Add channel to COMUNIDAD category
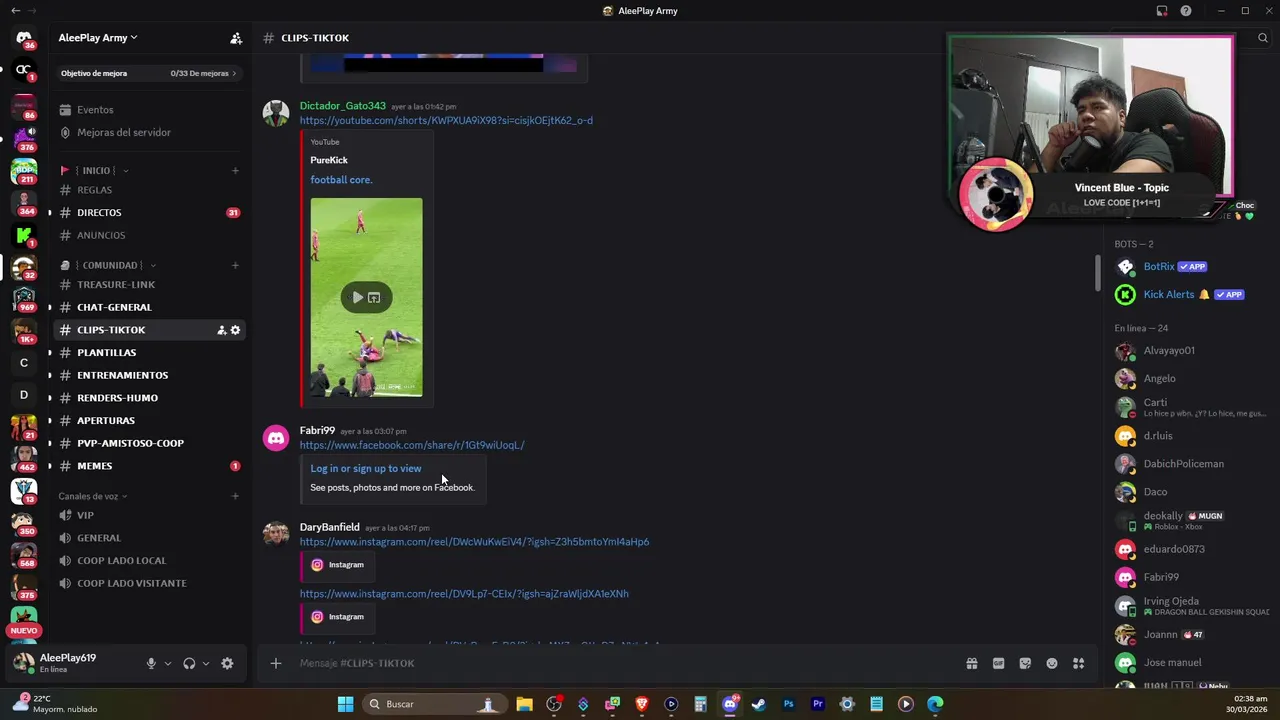This screenshot has width=1280, height=720. click(236, 265)
